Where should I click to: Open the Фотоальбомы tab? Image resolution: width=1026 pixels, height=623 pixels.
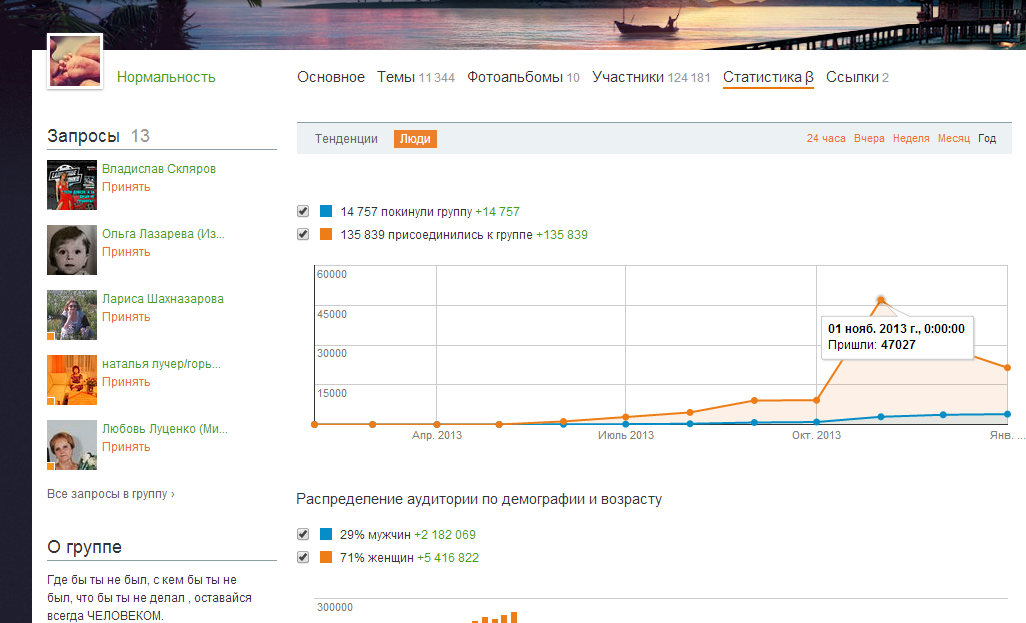523,77
